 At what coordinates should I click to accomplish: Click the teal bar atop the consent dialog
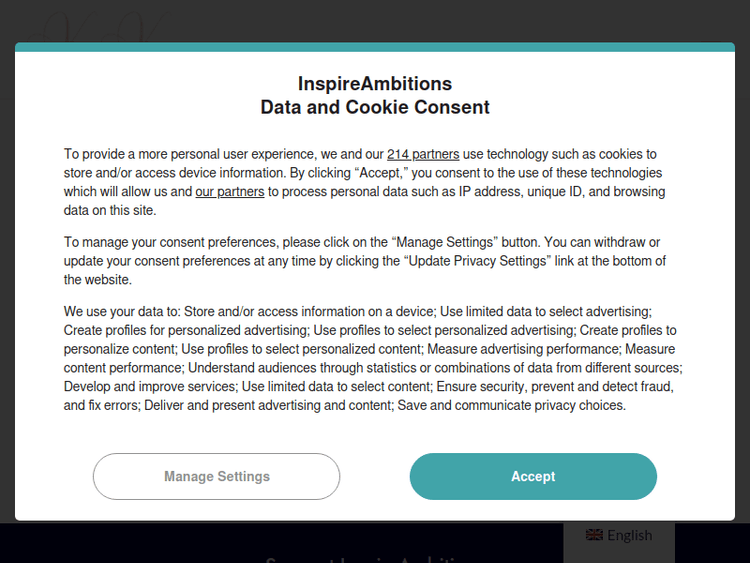point(375,46)
